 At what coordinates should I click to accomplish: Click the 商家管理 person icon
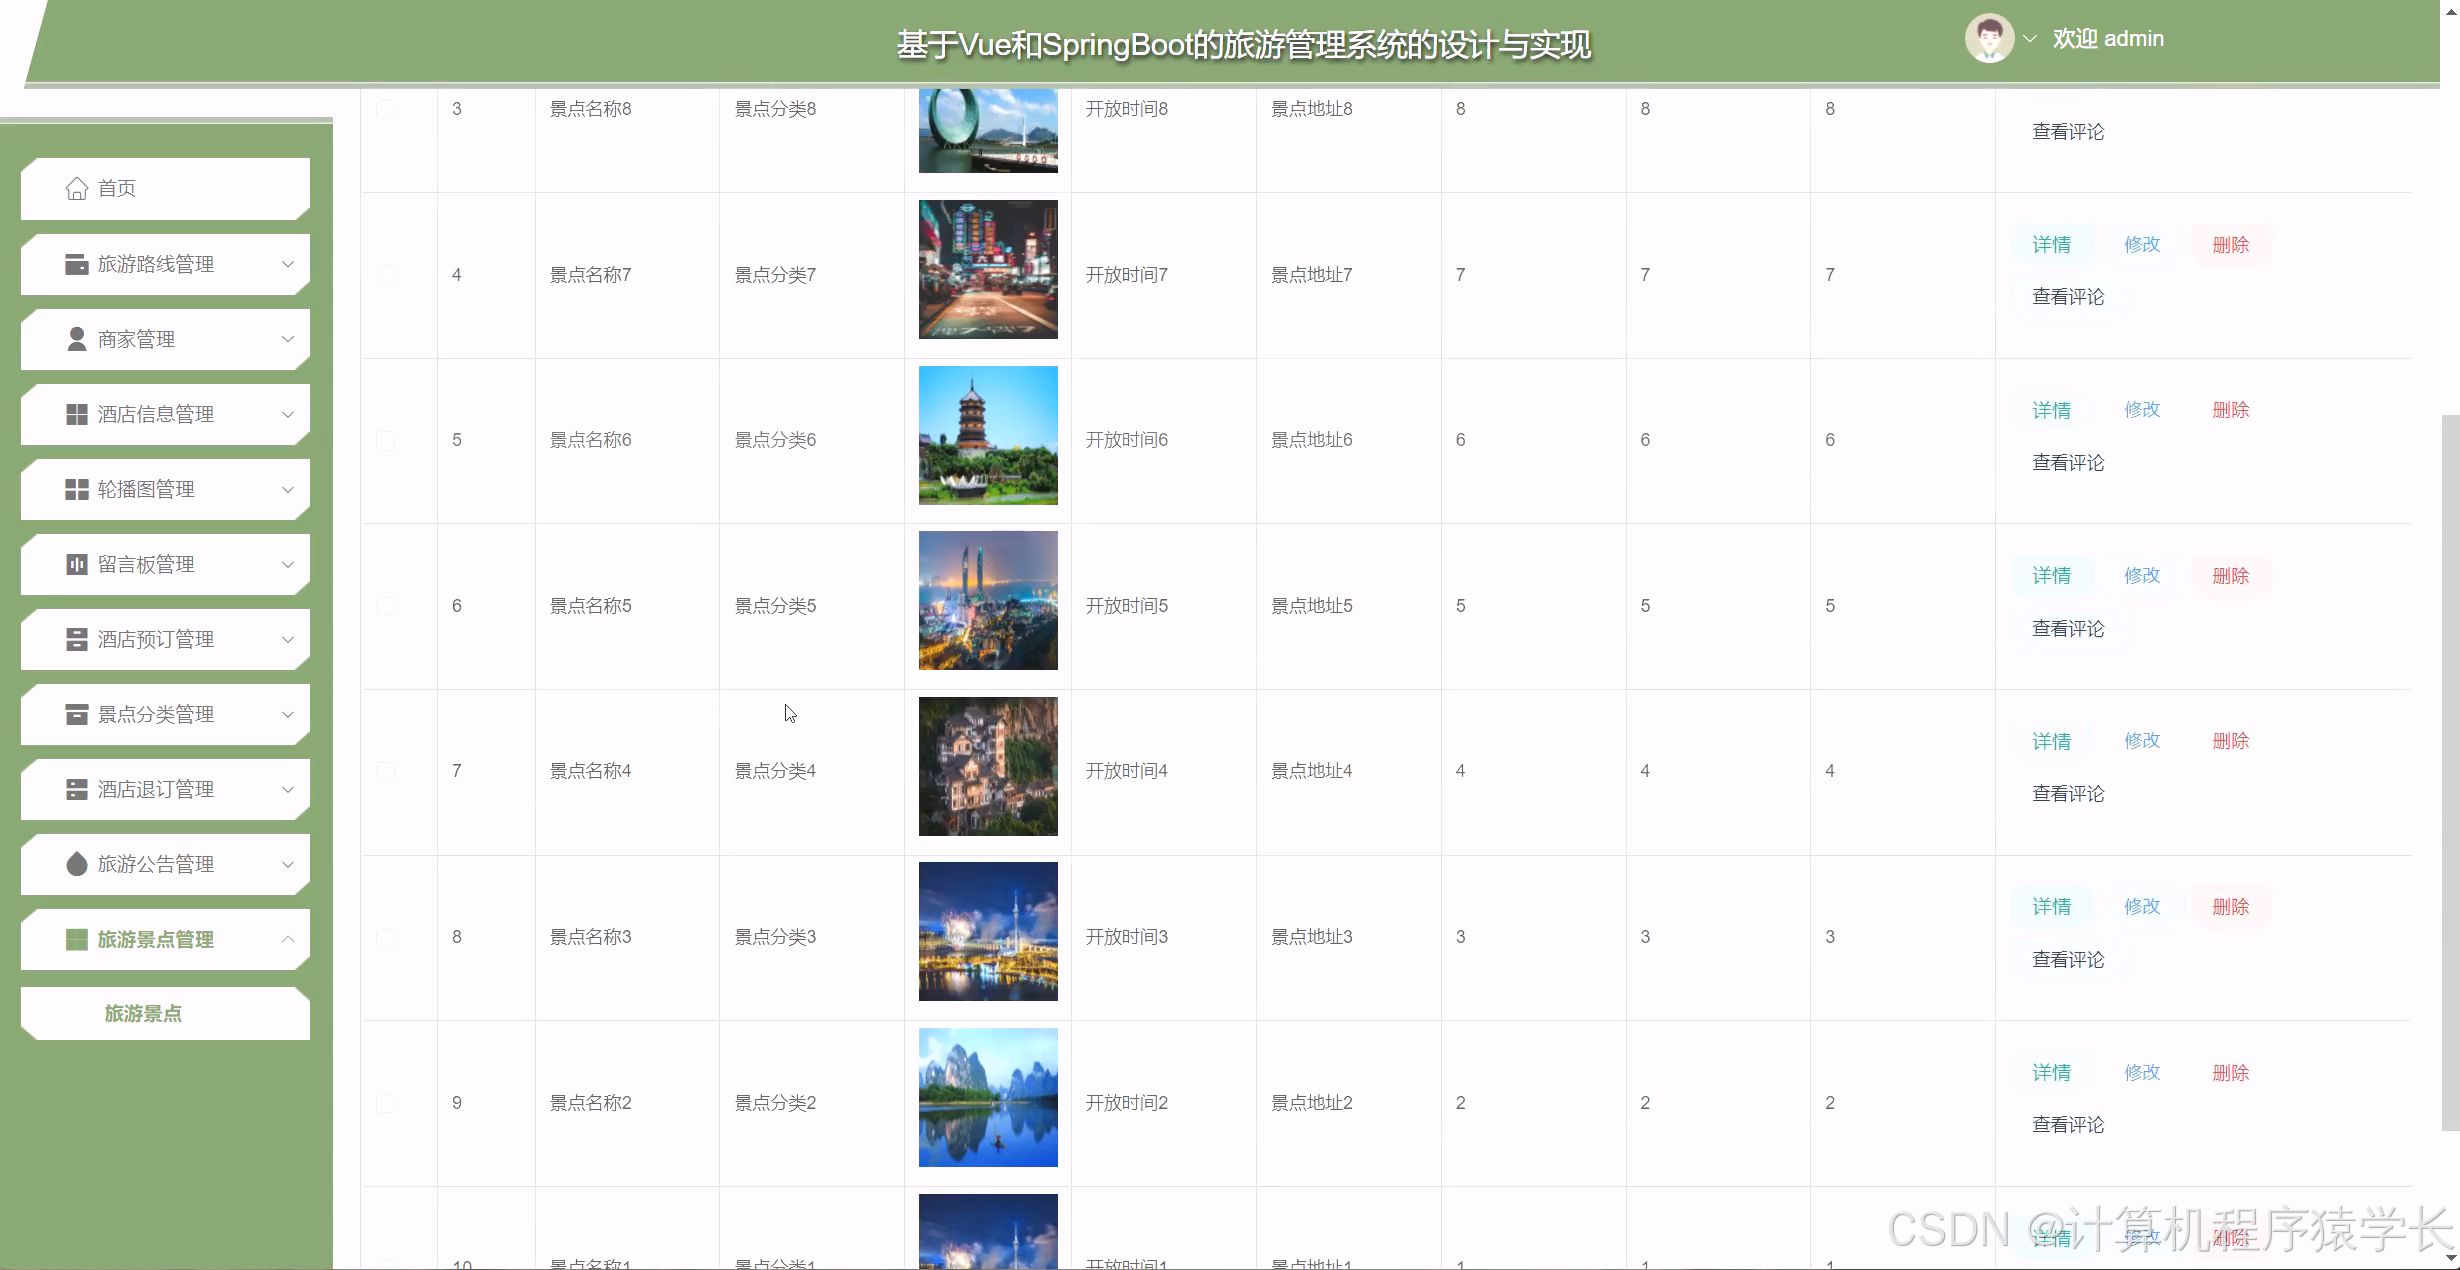pyautogui.click(x=76, y=339)
